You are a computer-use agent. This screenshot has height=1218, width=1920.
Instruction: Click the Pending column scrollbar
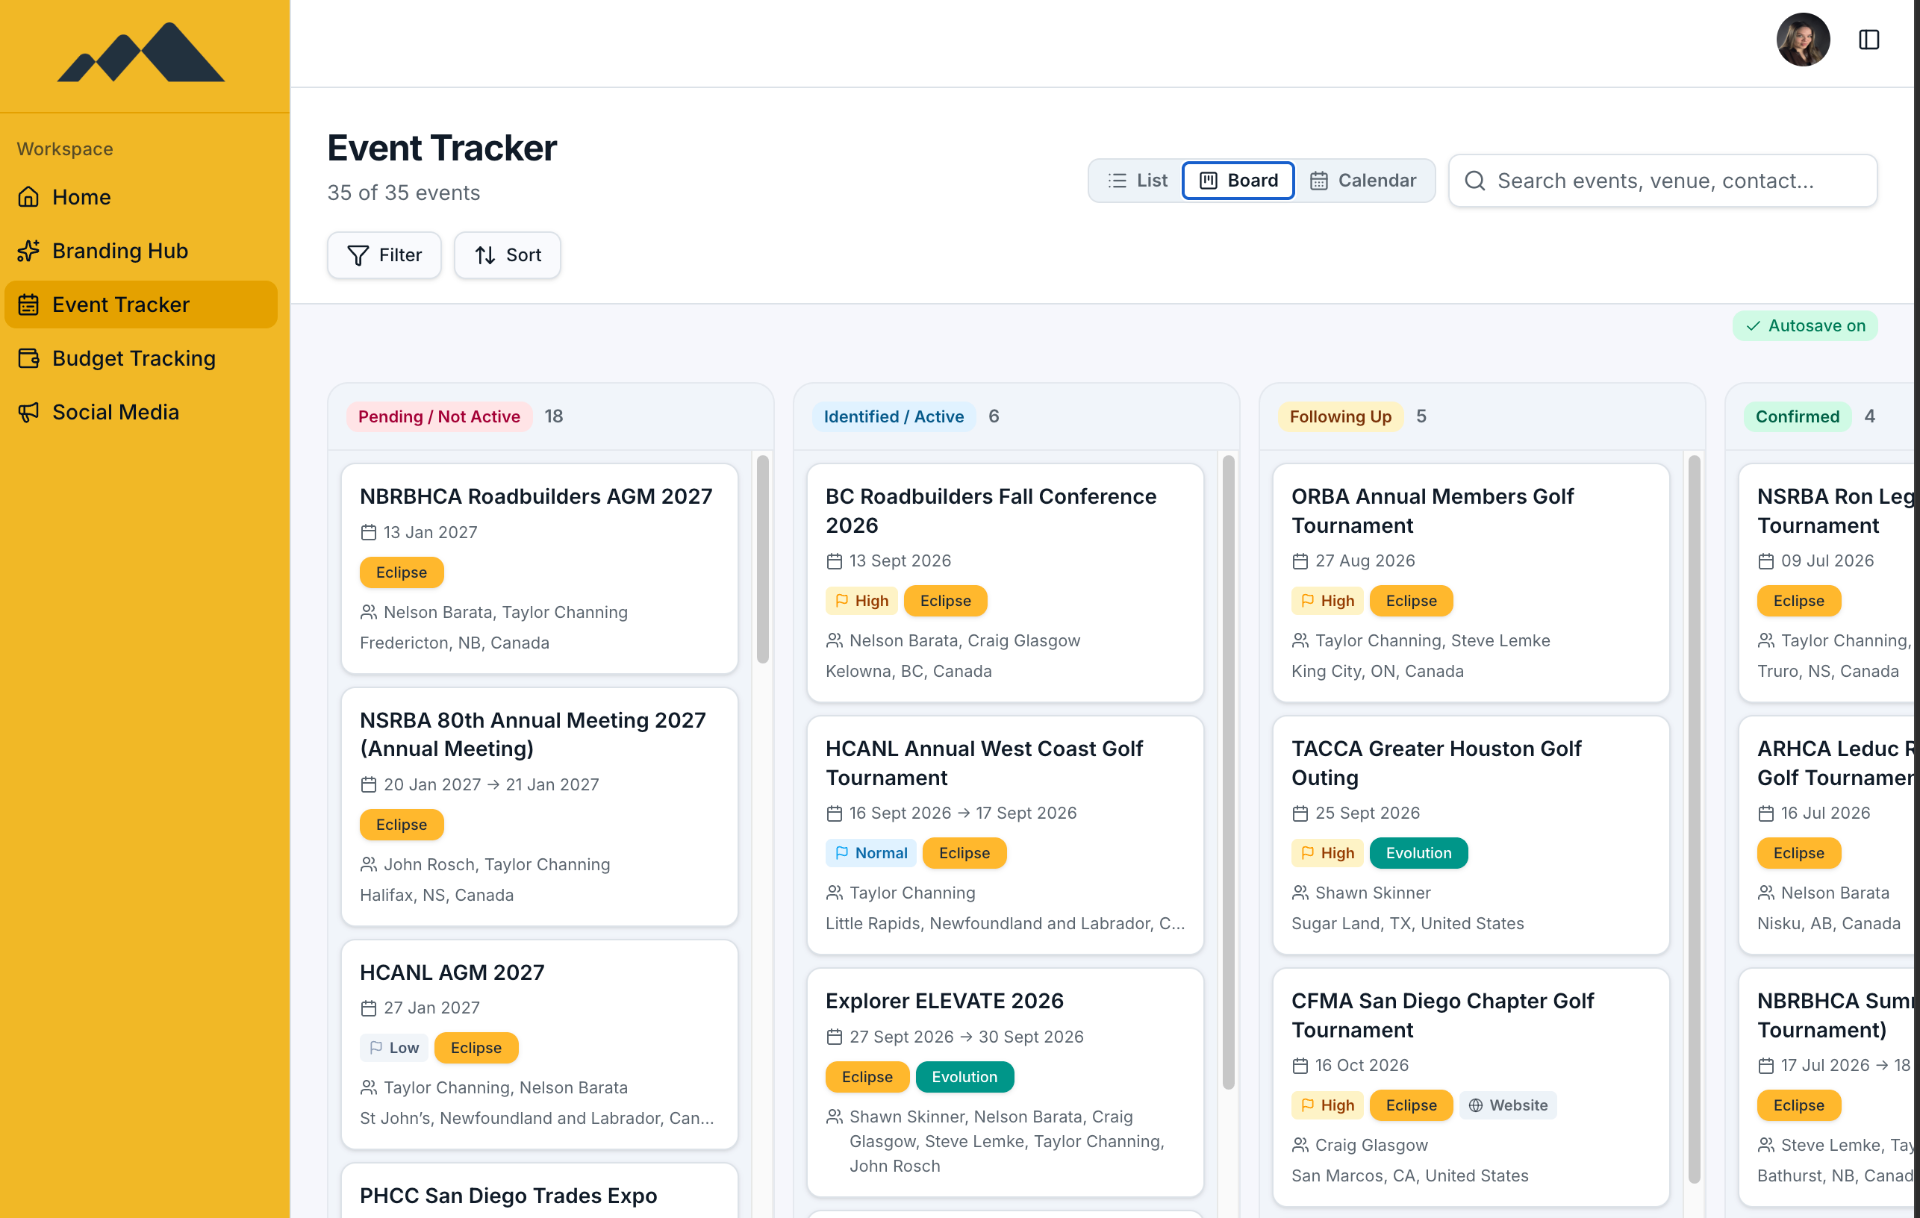pos(763,560)
